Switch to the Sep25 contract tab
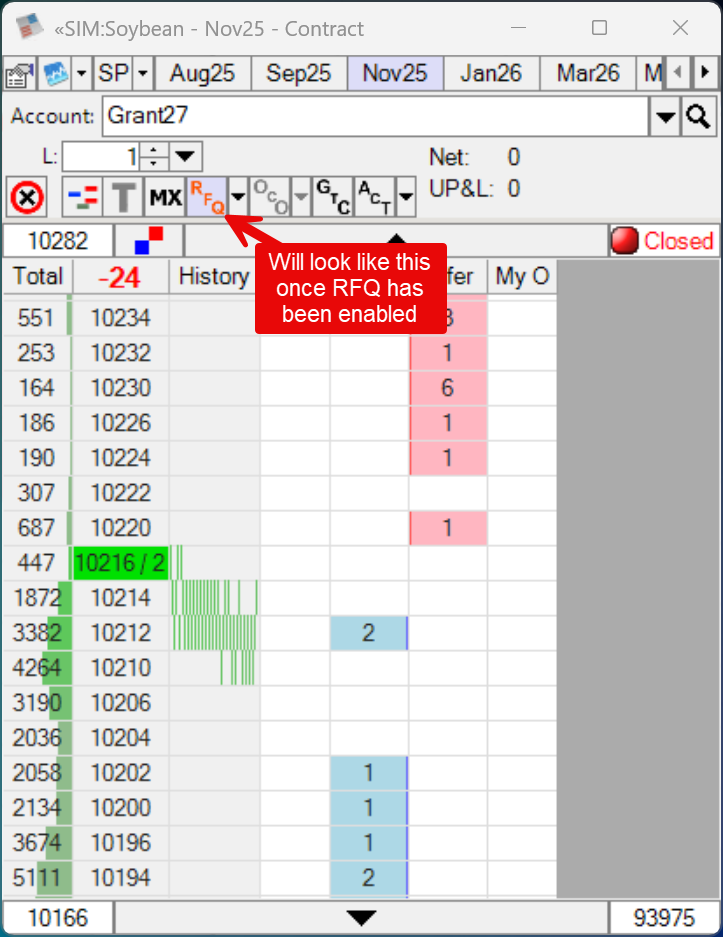Screen dimensions: 723x937 point(298,73)
